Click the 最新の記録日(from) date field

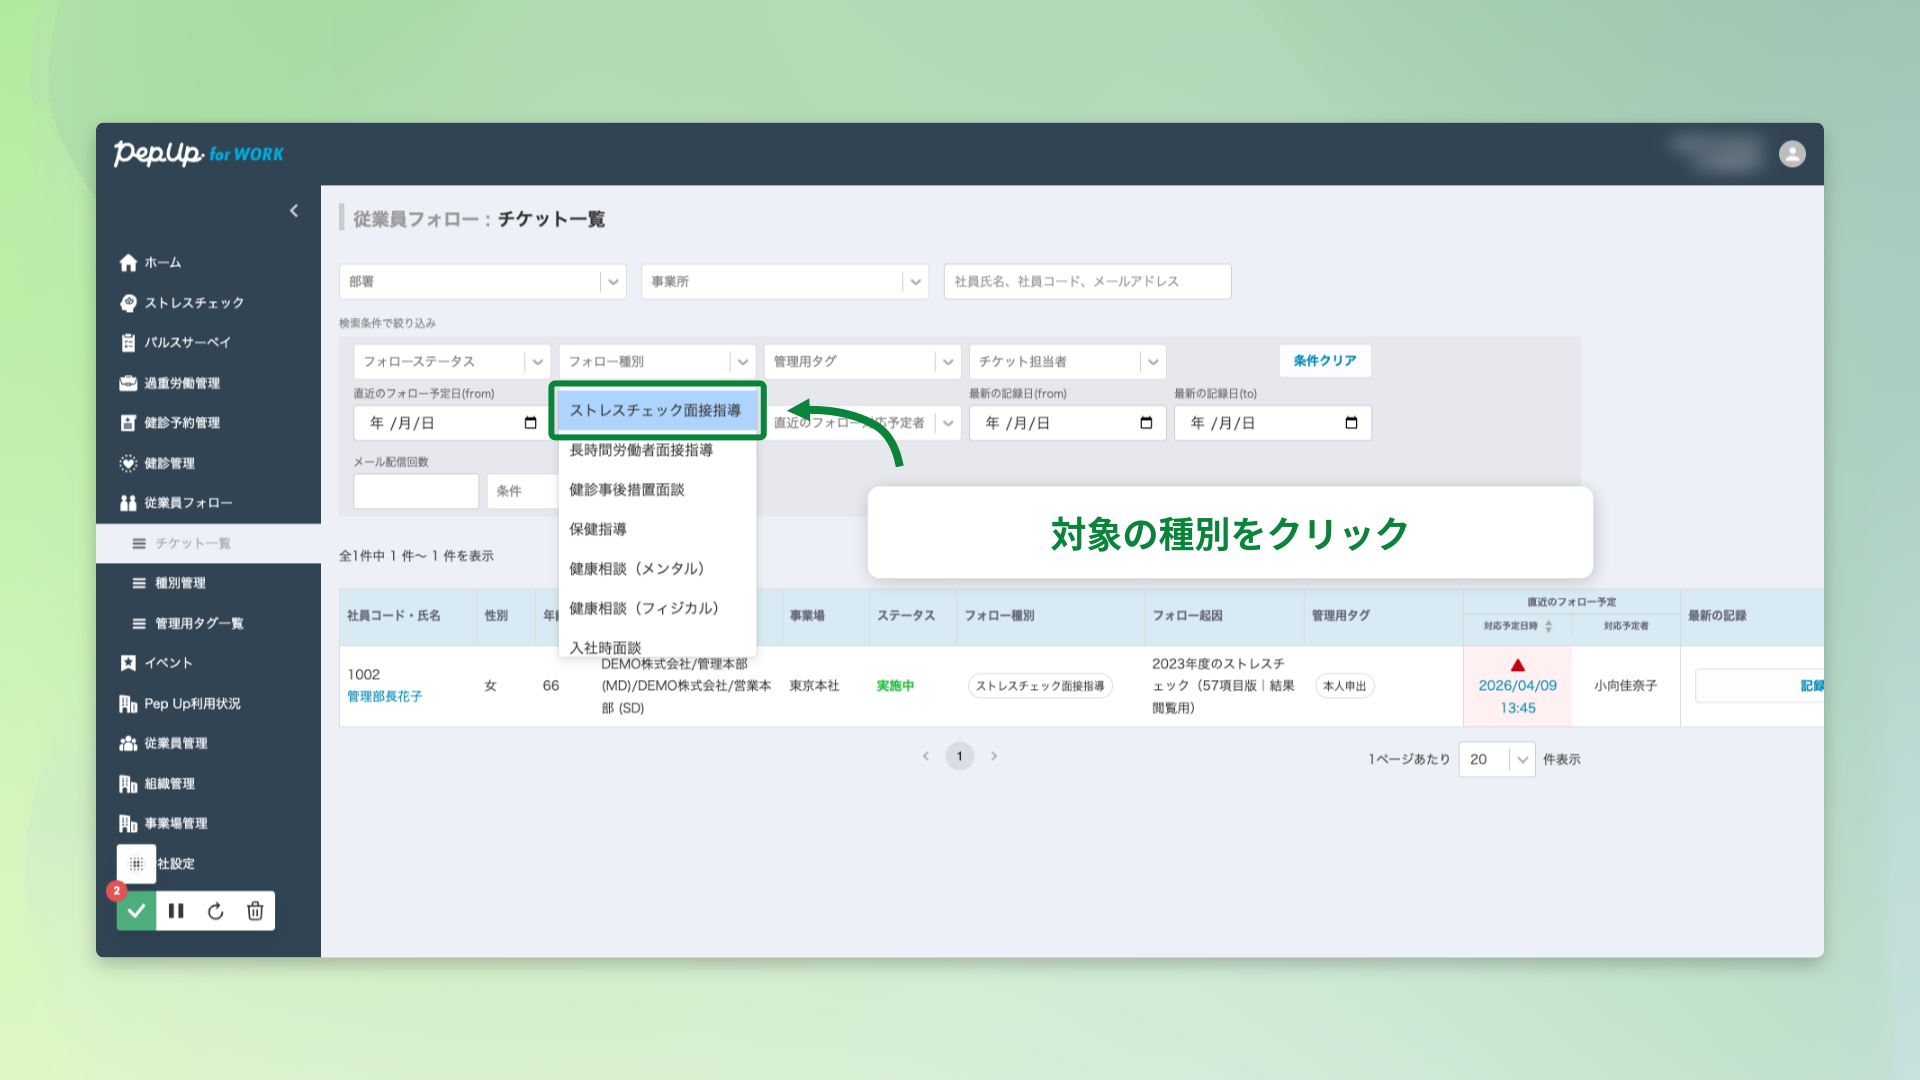pyautogui.click(x=1067, y=423)
